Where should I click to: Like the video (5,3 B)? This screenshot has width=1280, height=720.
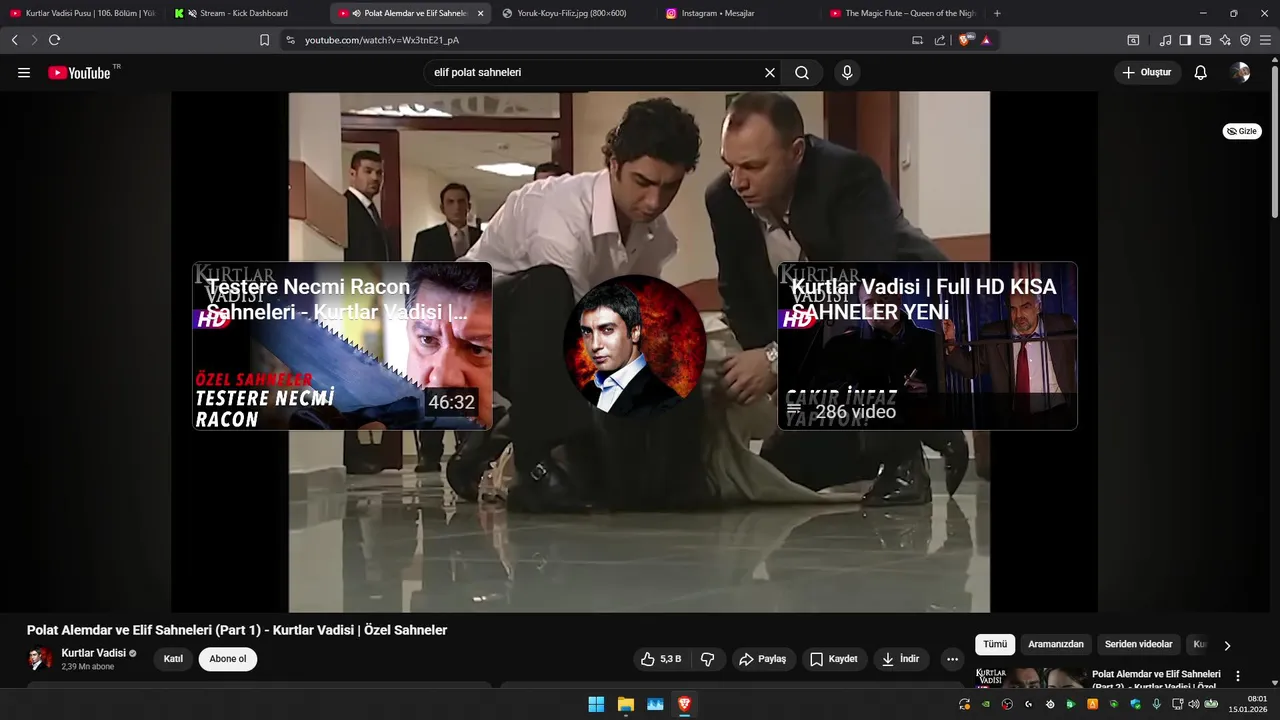pos(661,659)
